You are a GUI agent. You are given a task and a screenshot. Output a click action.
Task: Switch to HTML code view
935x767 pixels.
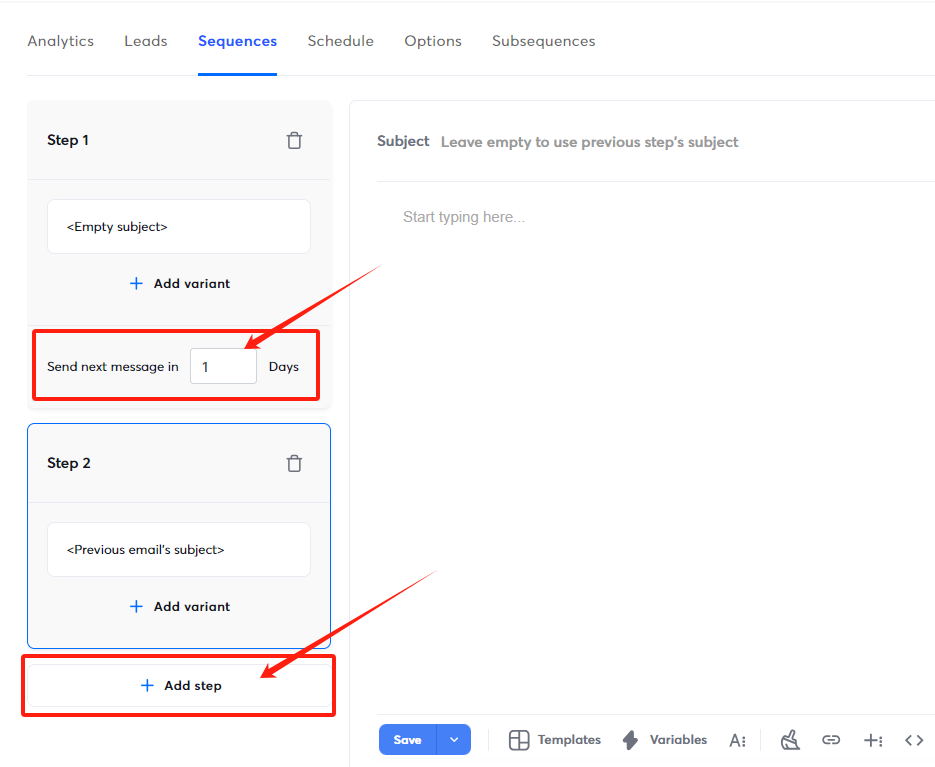tap(913, 740)
